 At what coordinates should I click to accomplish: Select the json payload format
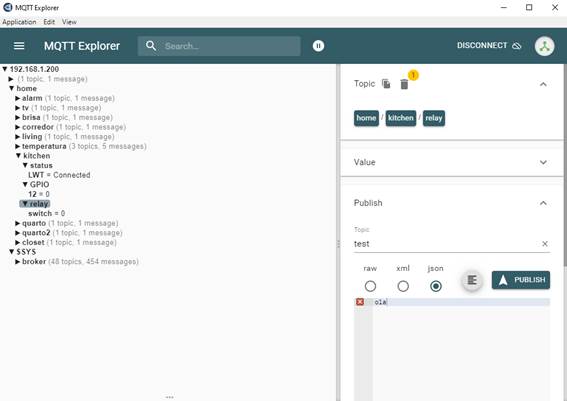coord(436,286)
